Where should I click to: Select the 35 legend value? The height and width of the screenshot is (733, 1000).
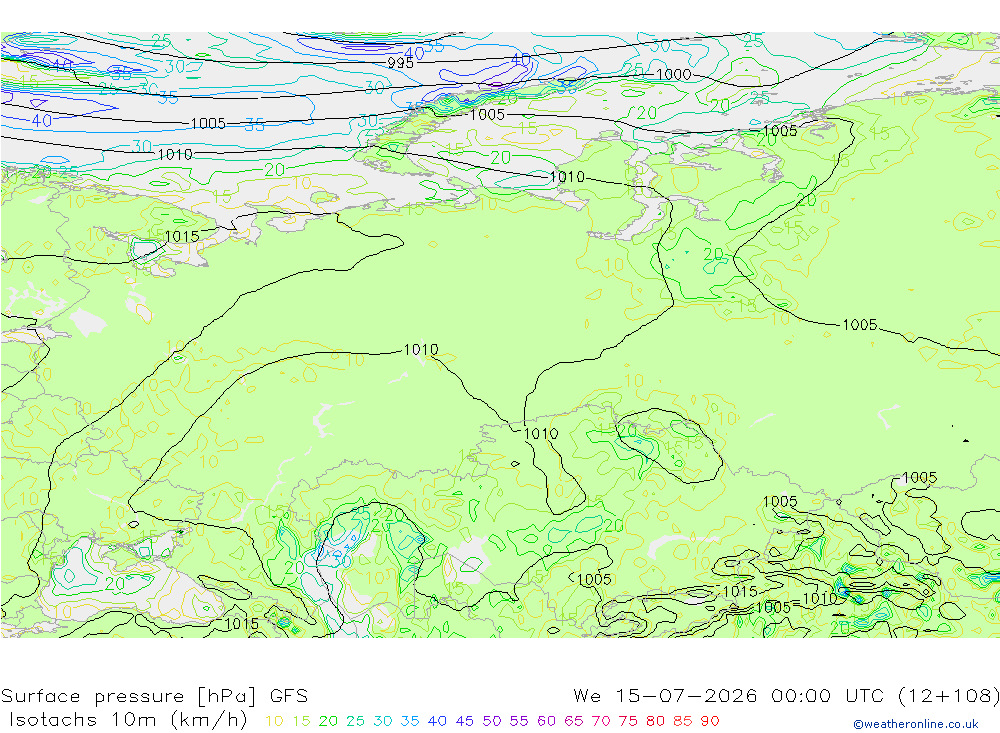[410, 721]
